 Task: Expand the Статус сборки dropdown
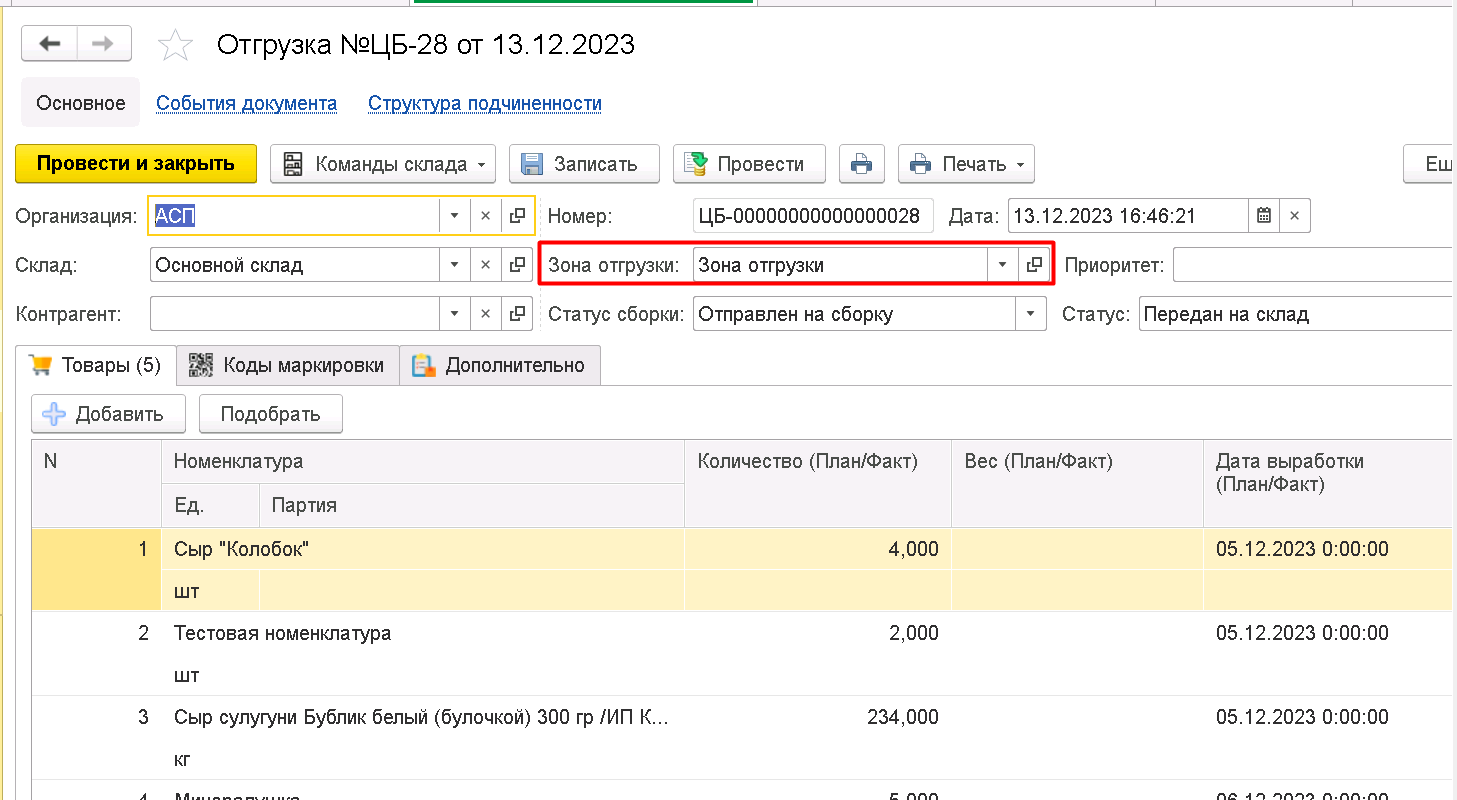click(x=1031, y=314)
